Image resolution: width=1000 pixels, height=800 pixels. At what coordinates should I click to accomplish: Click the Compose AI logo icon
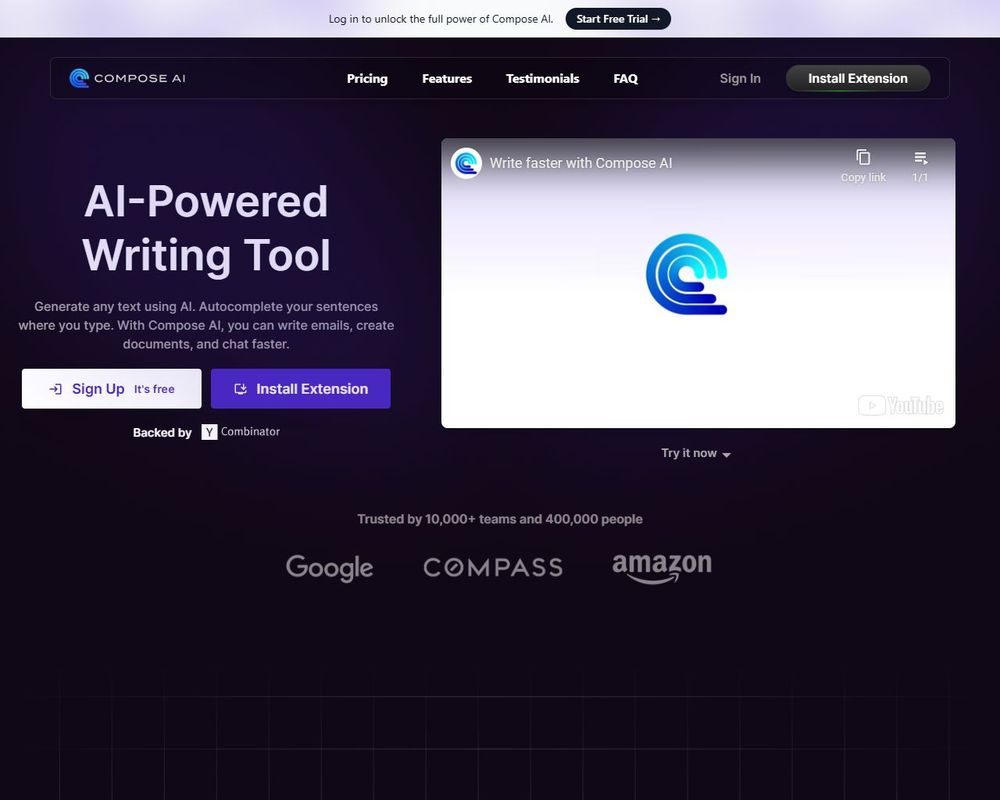[79, 78]
